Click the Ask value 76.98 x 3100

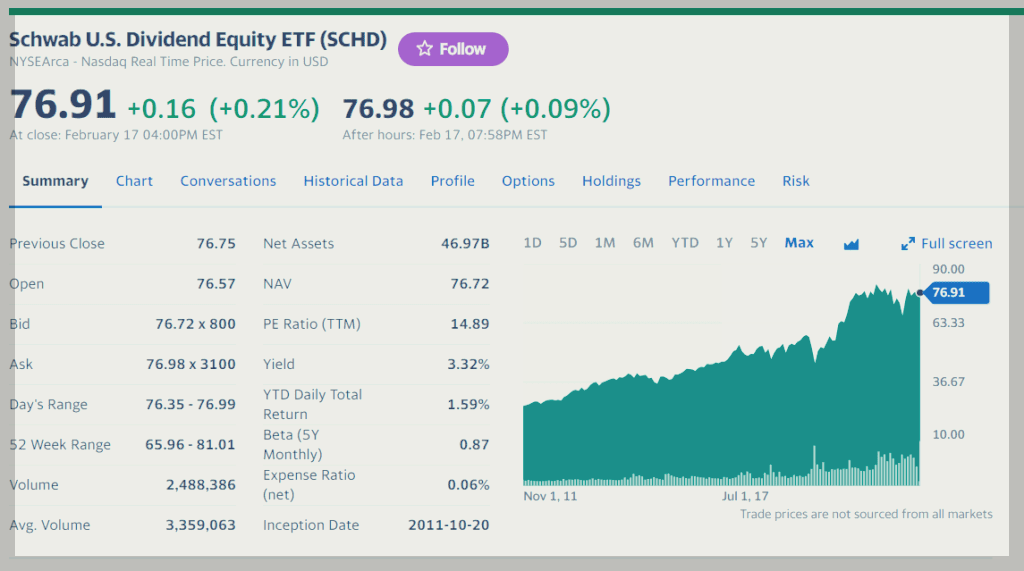[191, 364]
